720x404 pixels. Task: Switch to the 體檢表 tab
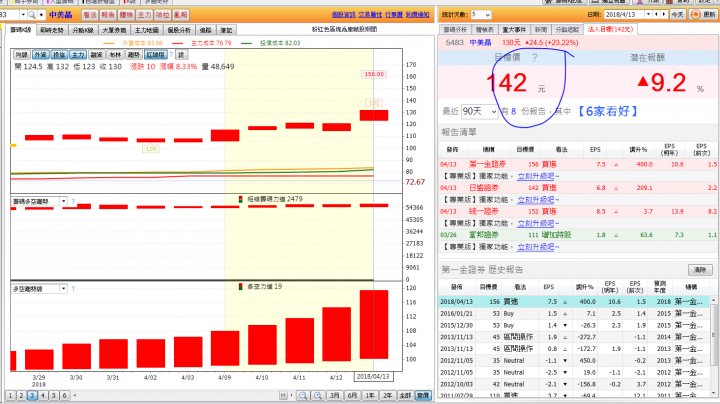tap(484, 29)
